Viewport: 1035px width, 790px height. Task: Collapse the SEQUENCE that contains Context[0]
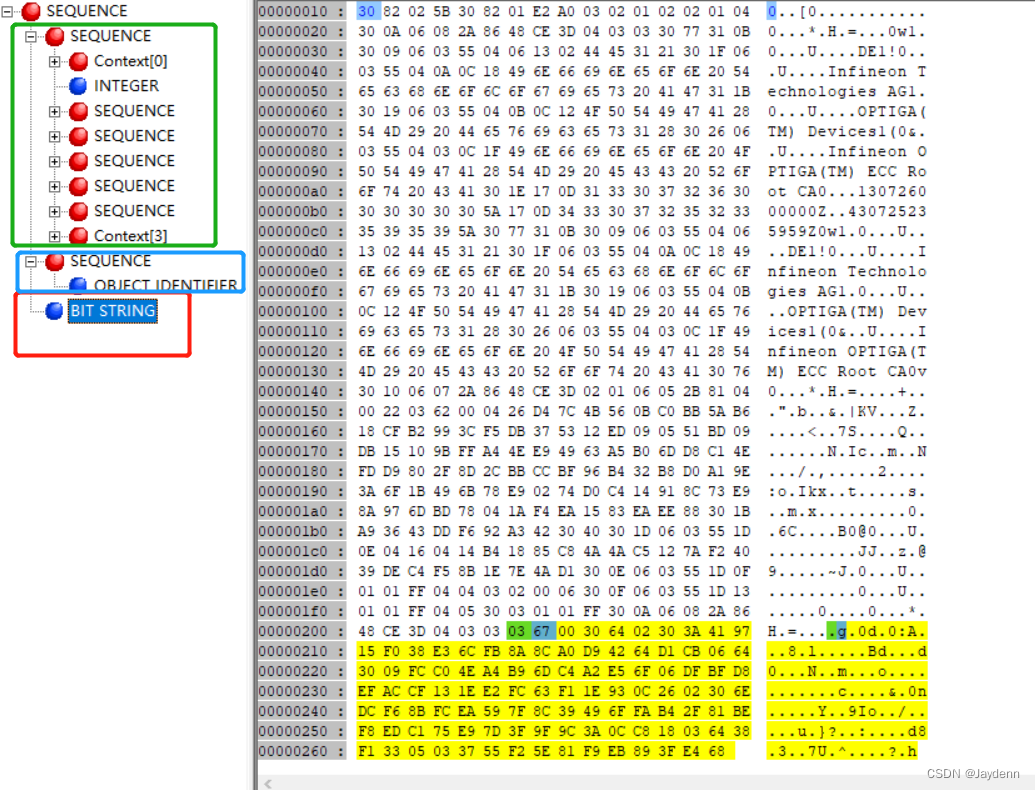point(30,36)
